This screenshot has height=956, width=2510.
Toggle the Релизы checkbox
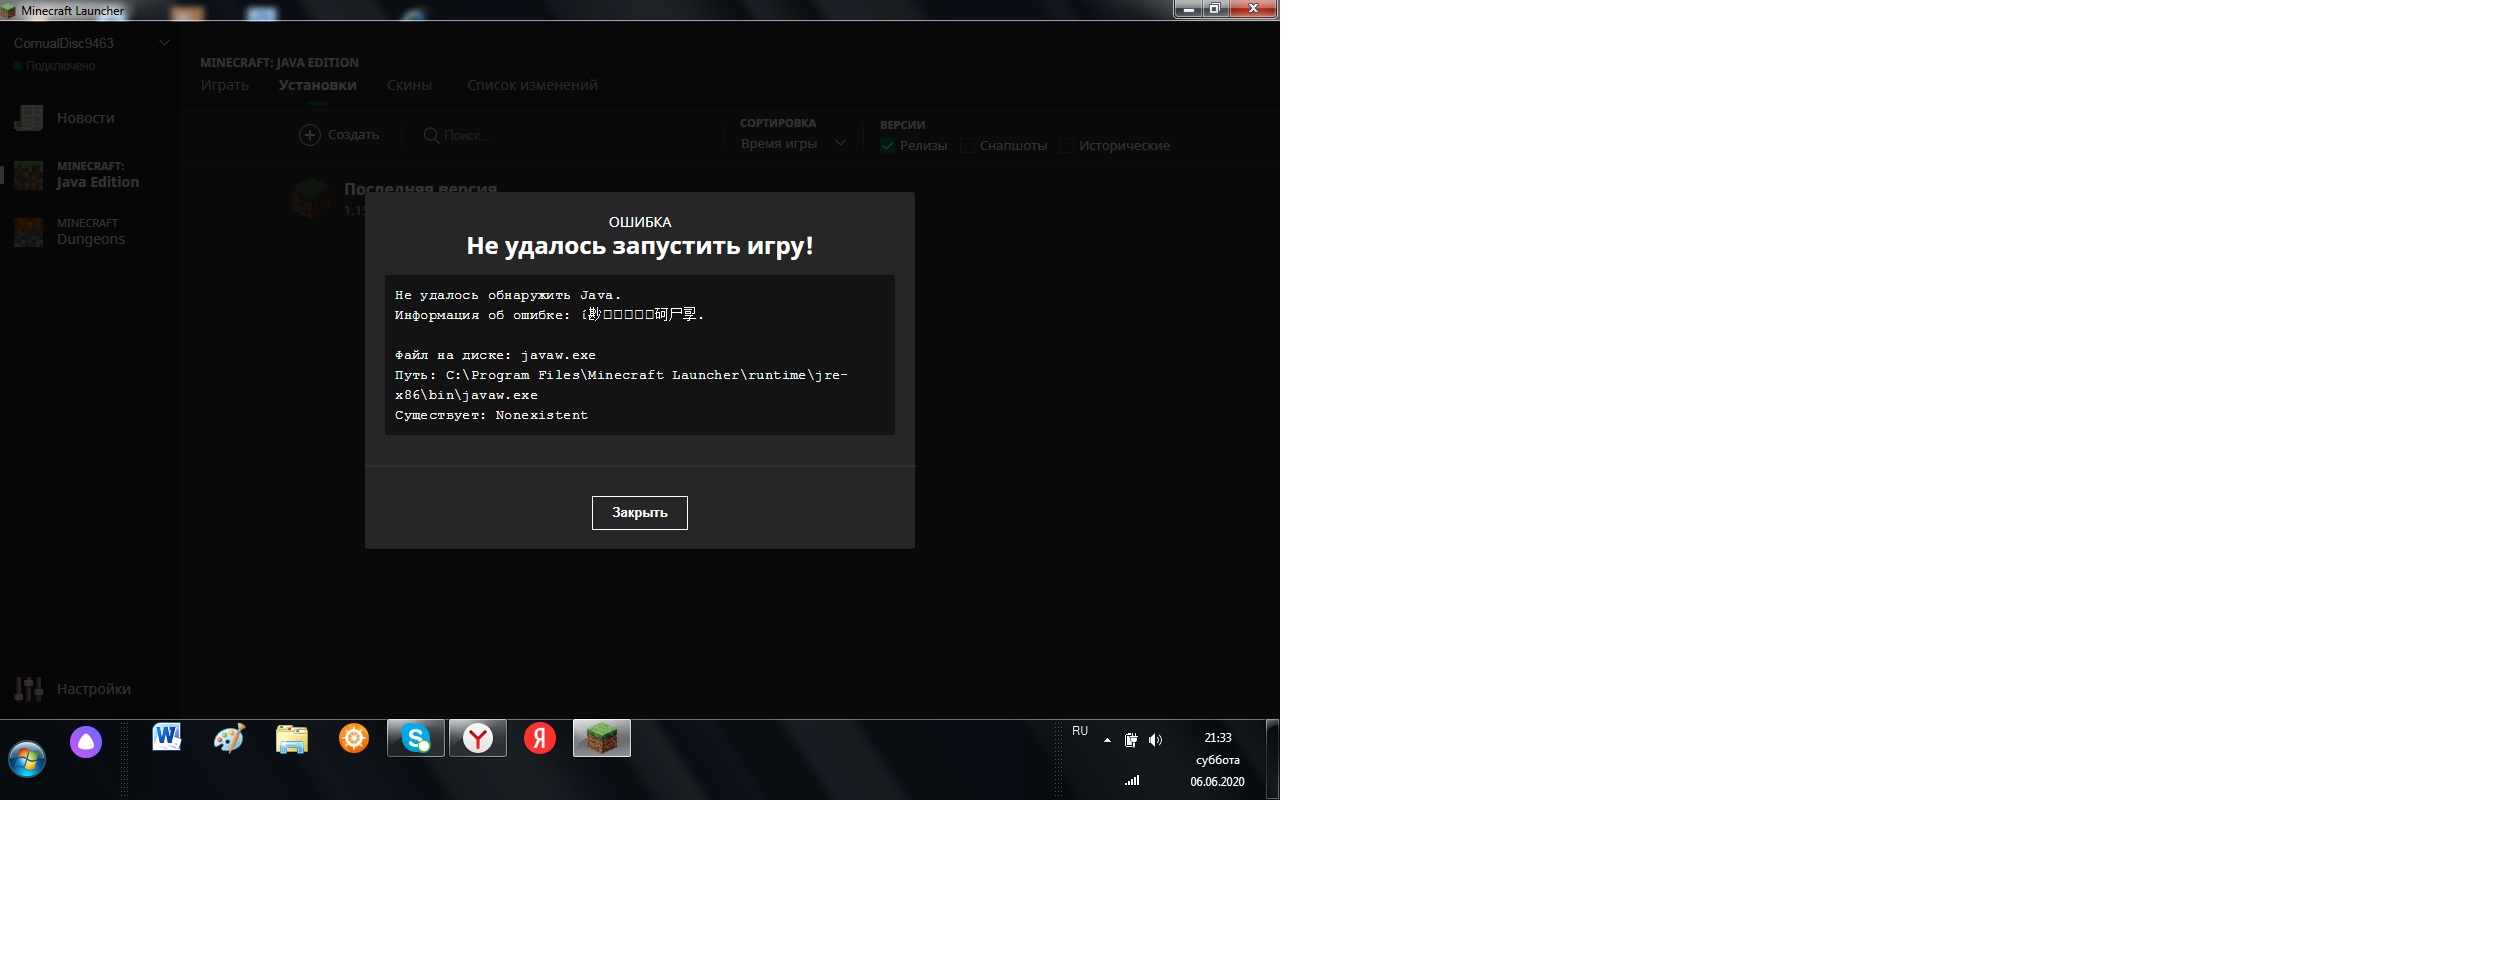[x=887, y=146]
